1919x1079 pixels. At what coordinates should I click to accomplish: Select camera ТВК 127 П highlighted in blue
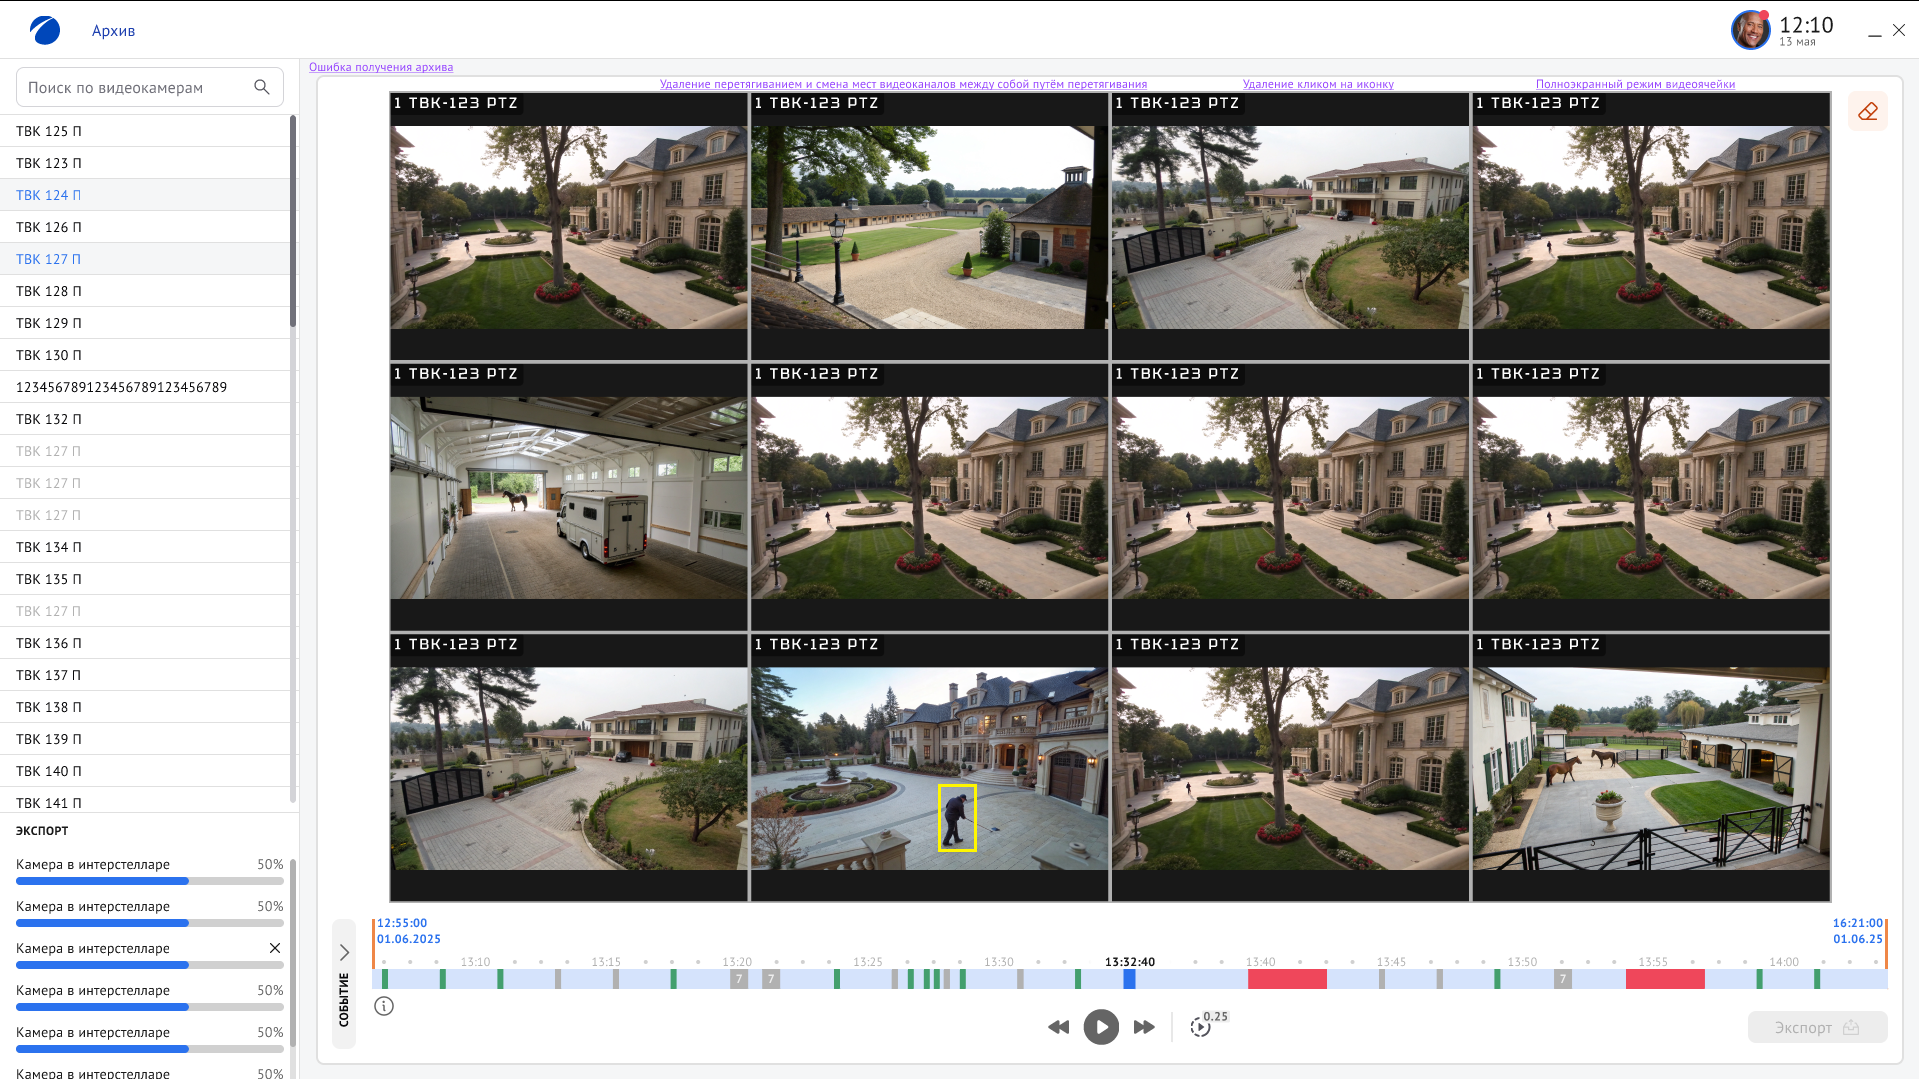click(49, 259)
